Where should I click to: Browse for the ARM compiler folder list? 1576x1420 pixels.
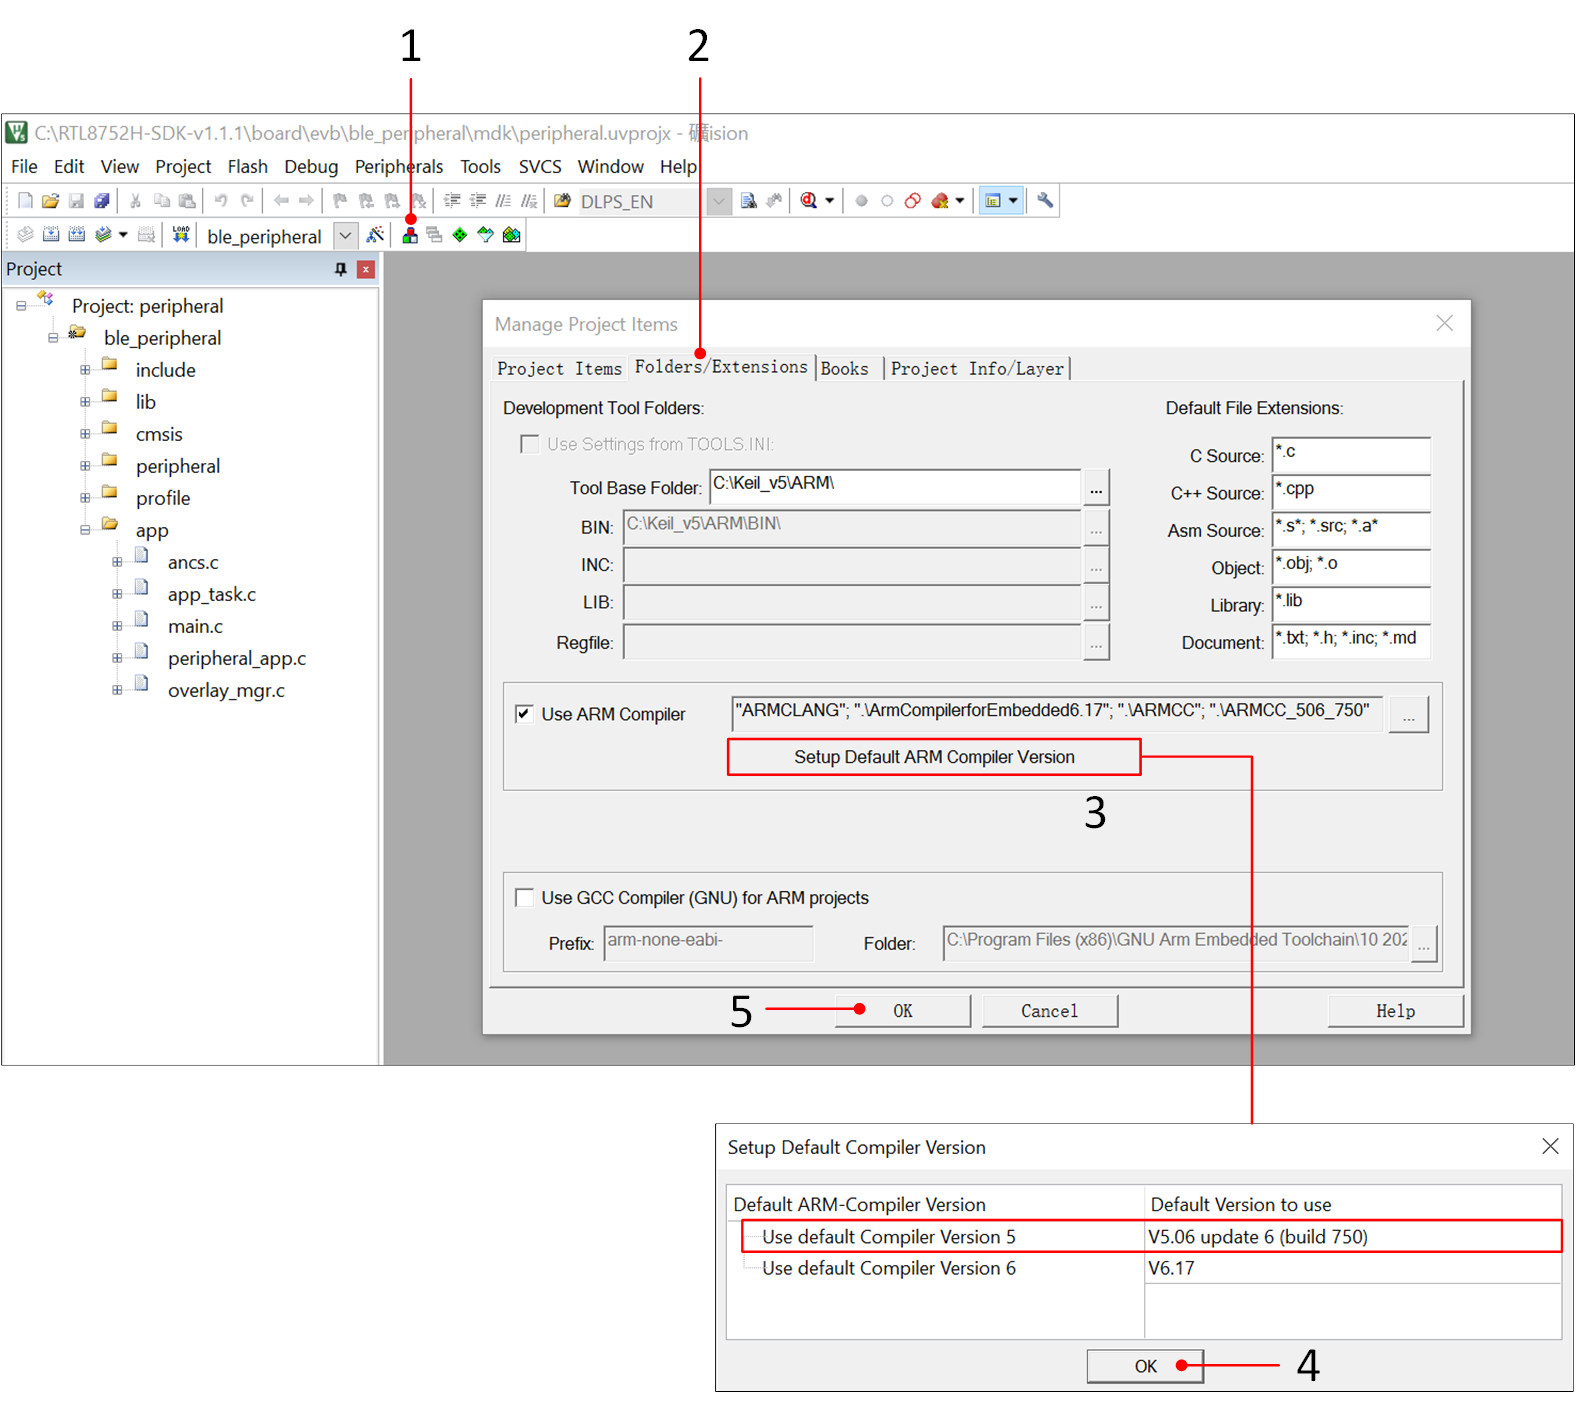pyautogui.click(x=1408, y=715)
